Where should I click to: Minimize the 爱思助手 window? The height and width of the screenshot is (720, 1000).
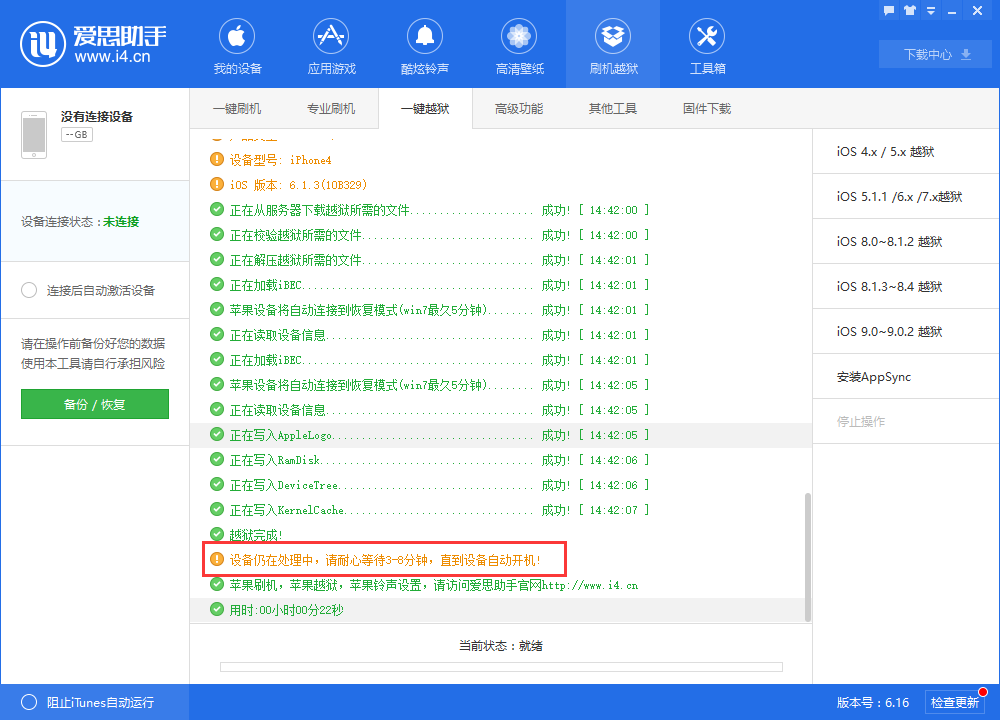(952, 11)
